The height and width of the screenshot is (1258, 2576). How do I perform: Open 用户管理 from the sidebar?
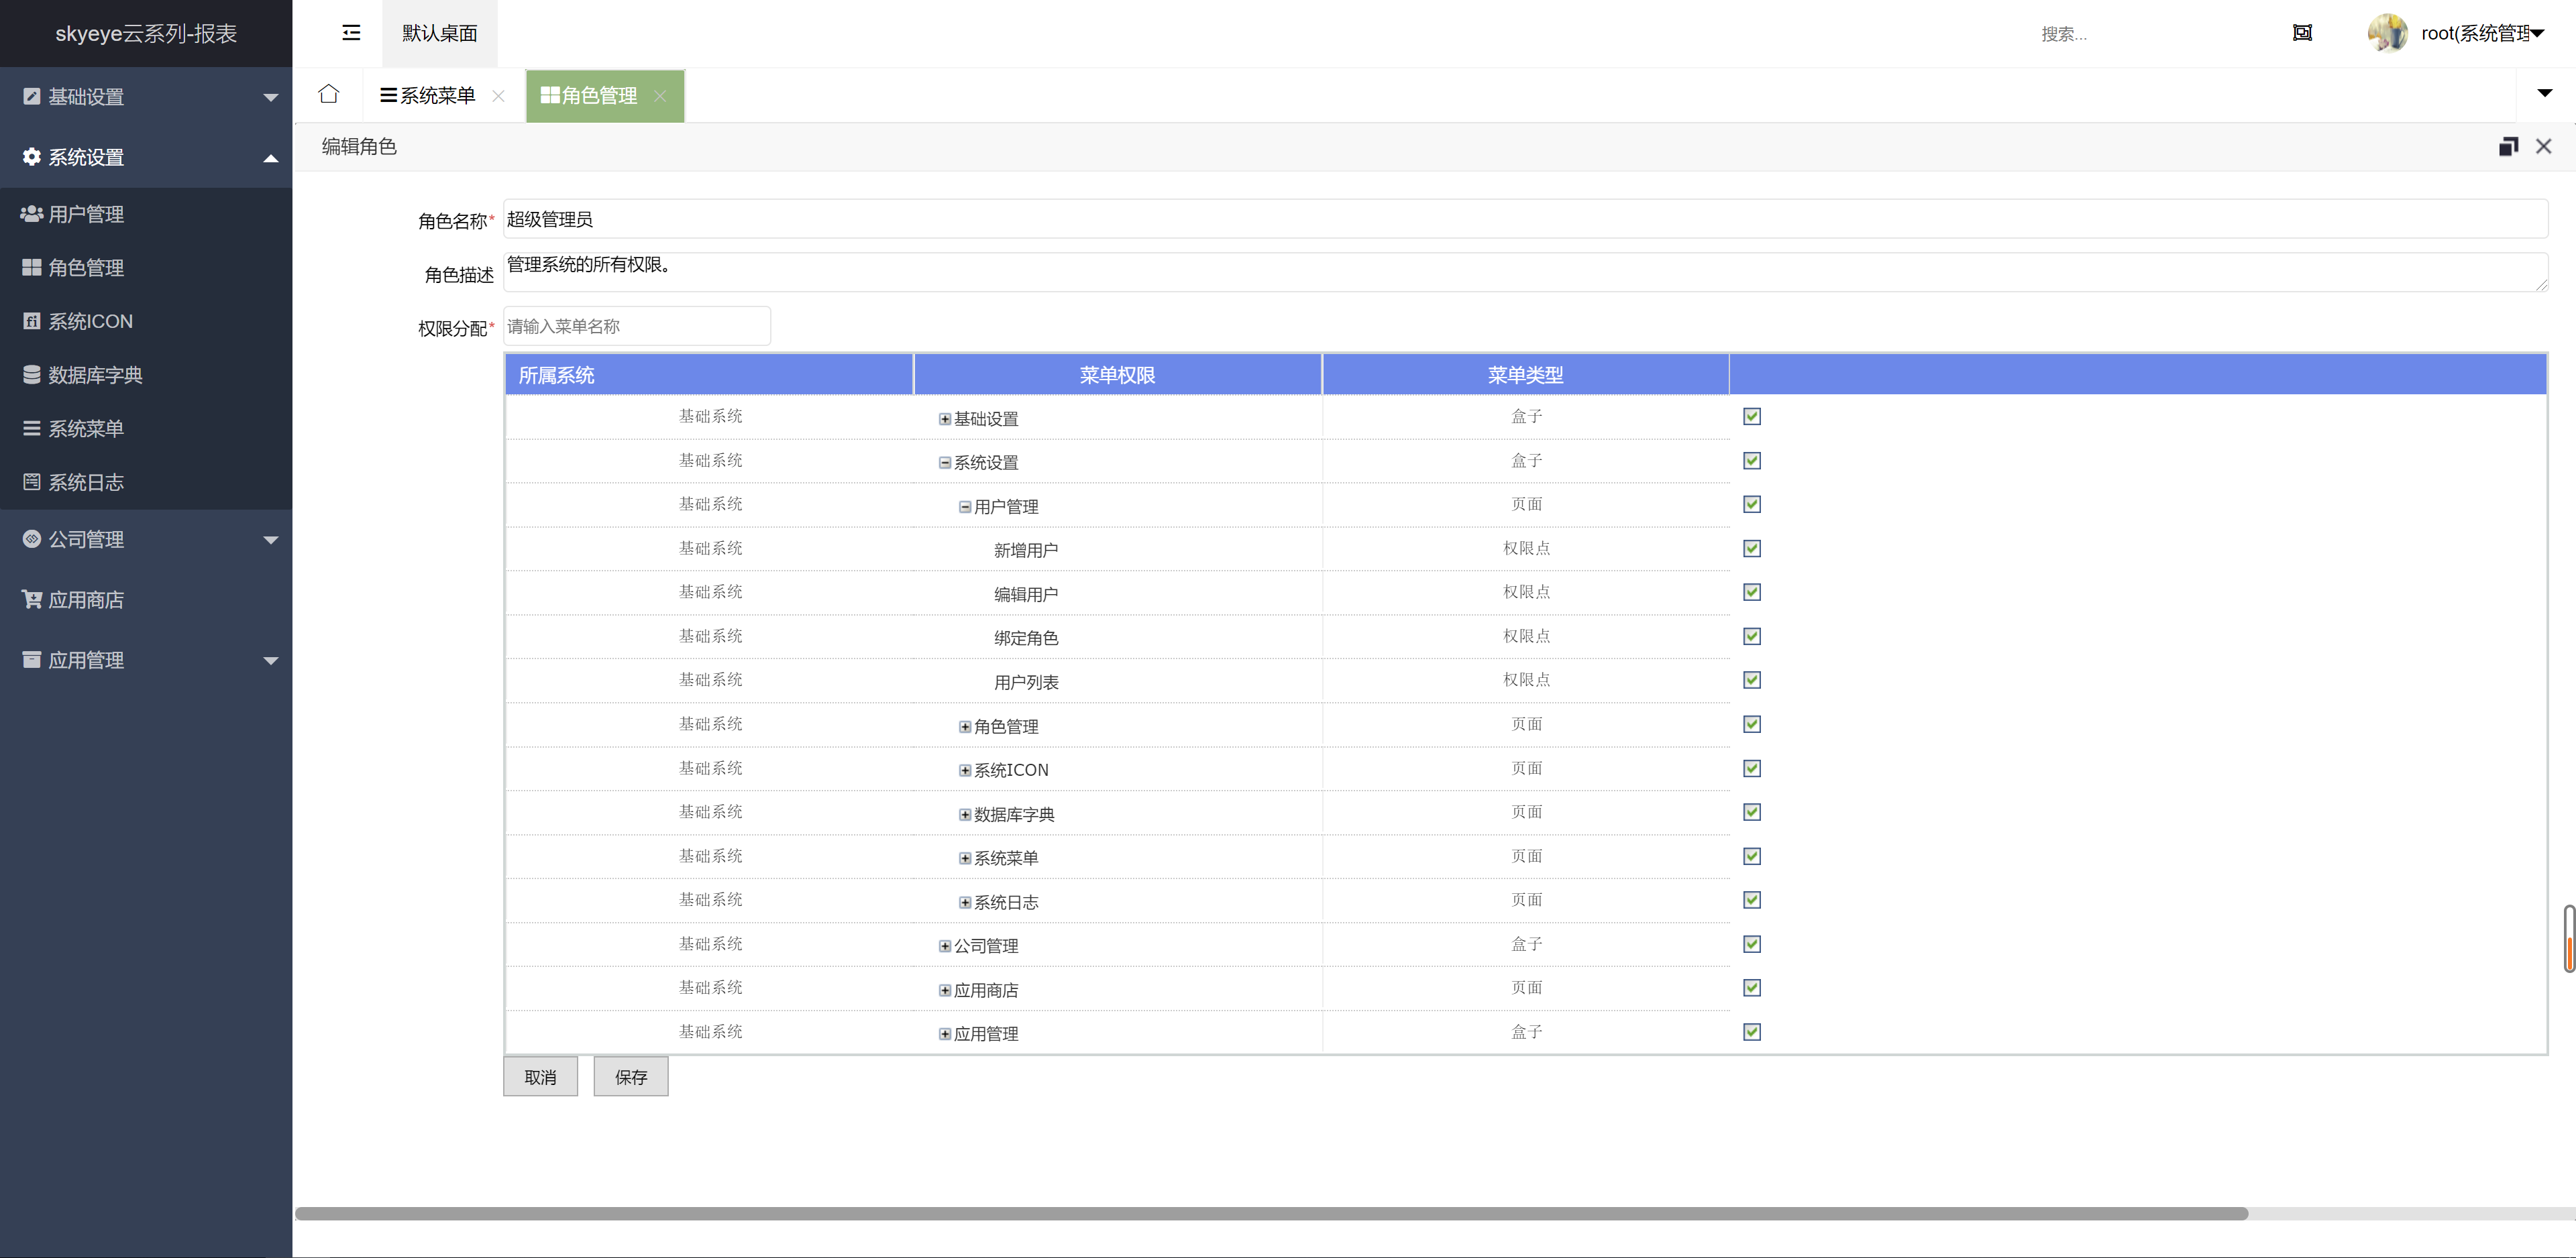click(x=86, y=214)
